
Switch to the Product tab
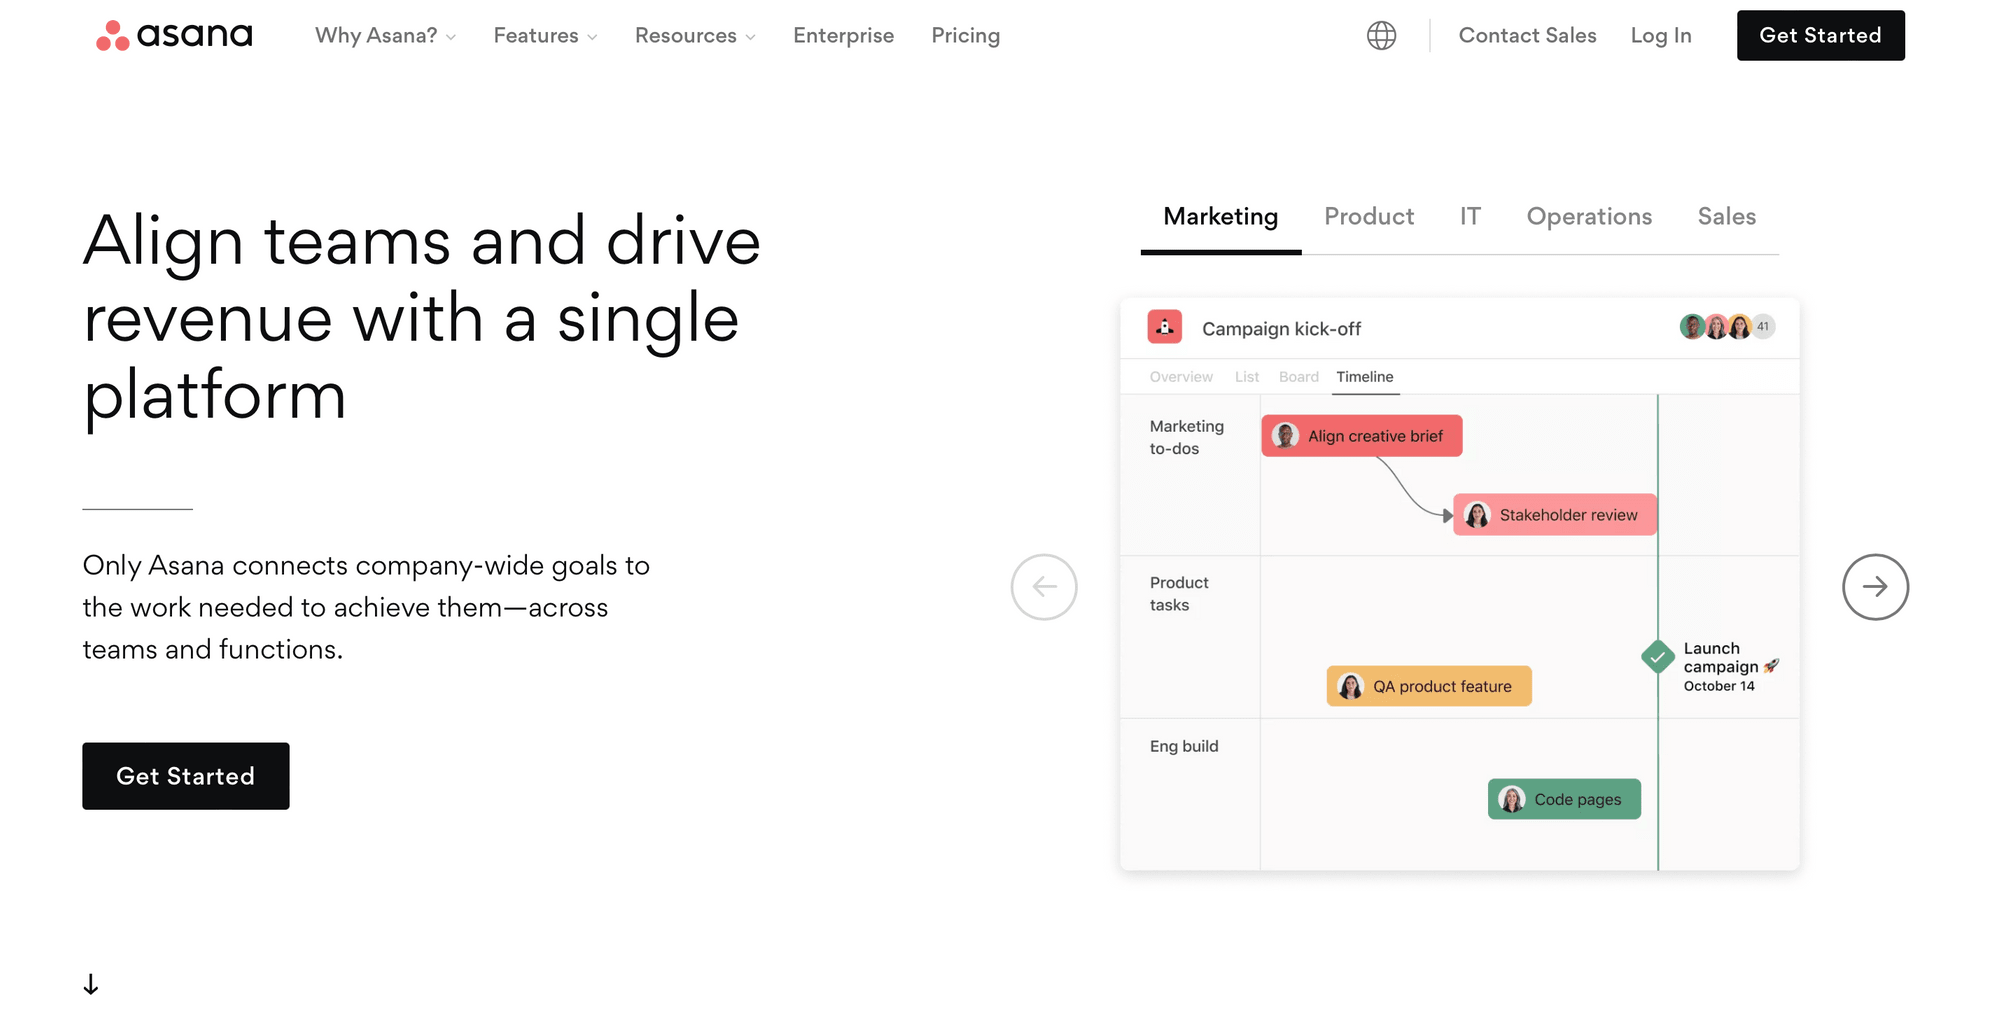[x=1369, y=217]
